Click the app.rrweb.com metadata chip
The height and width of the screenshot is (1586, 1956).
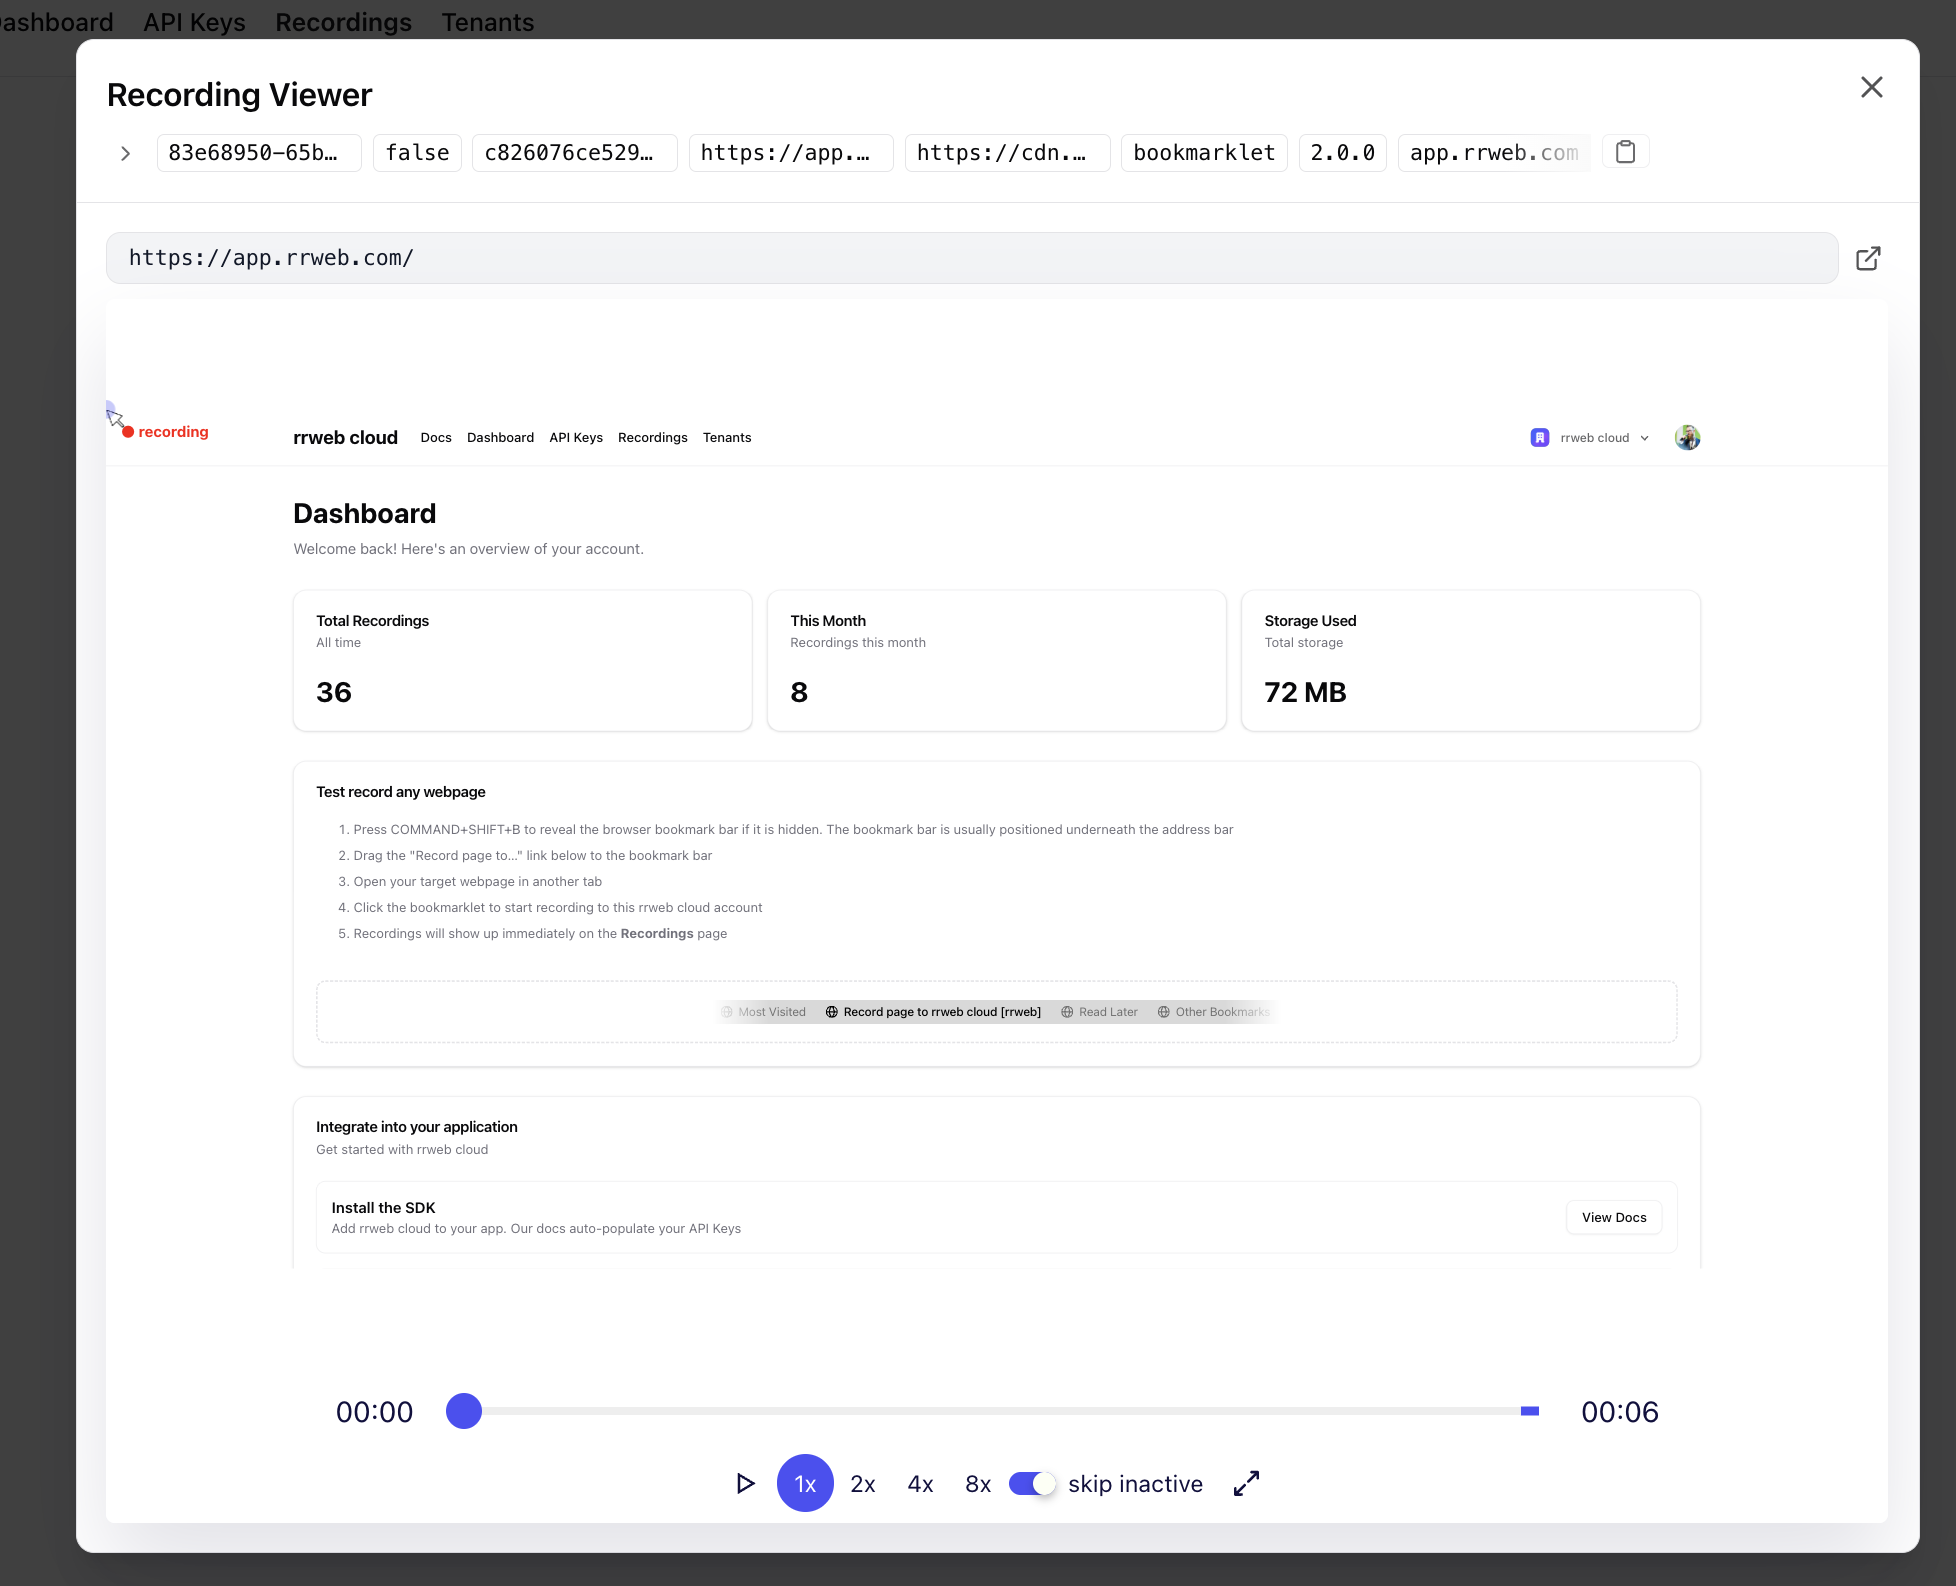pos(1494,153)
